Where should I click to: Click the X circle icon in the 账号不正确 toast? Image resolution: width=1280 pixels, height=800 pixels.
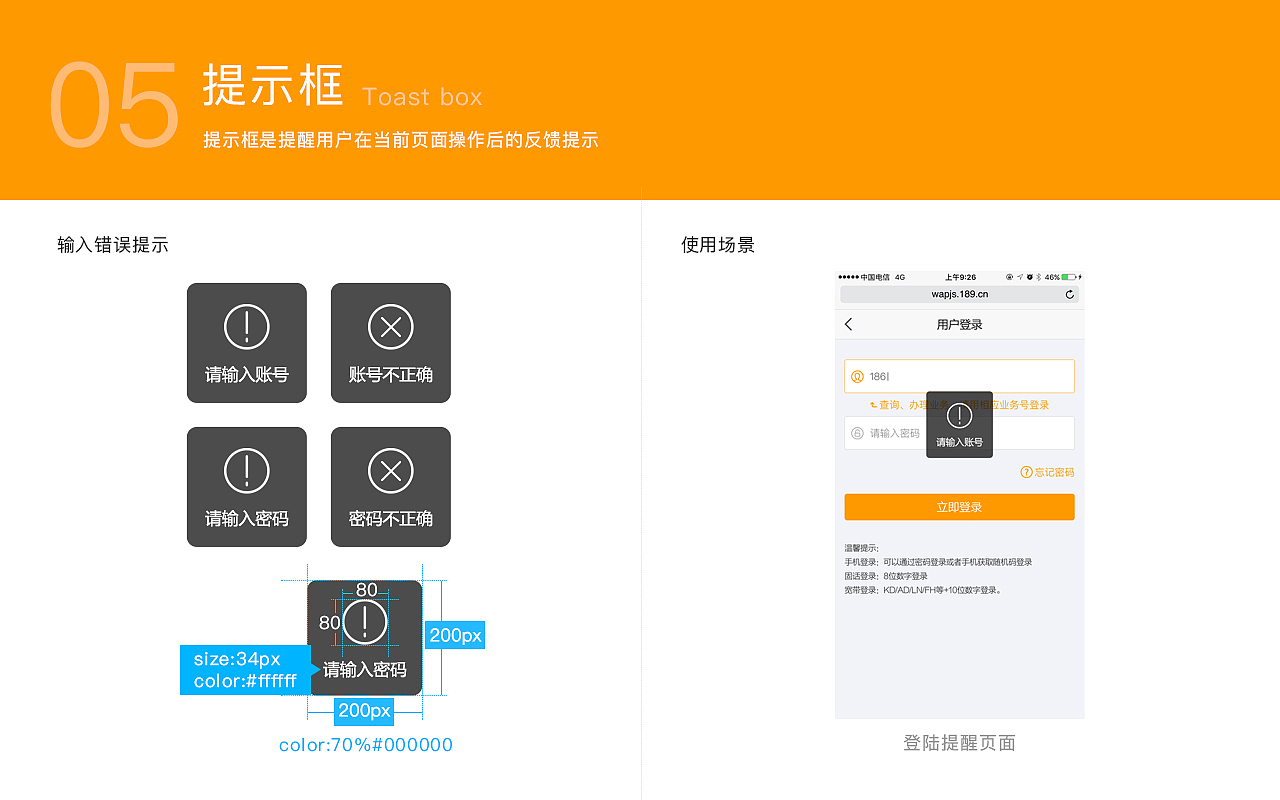[x=390, y=326]
